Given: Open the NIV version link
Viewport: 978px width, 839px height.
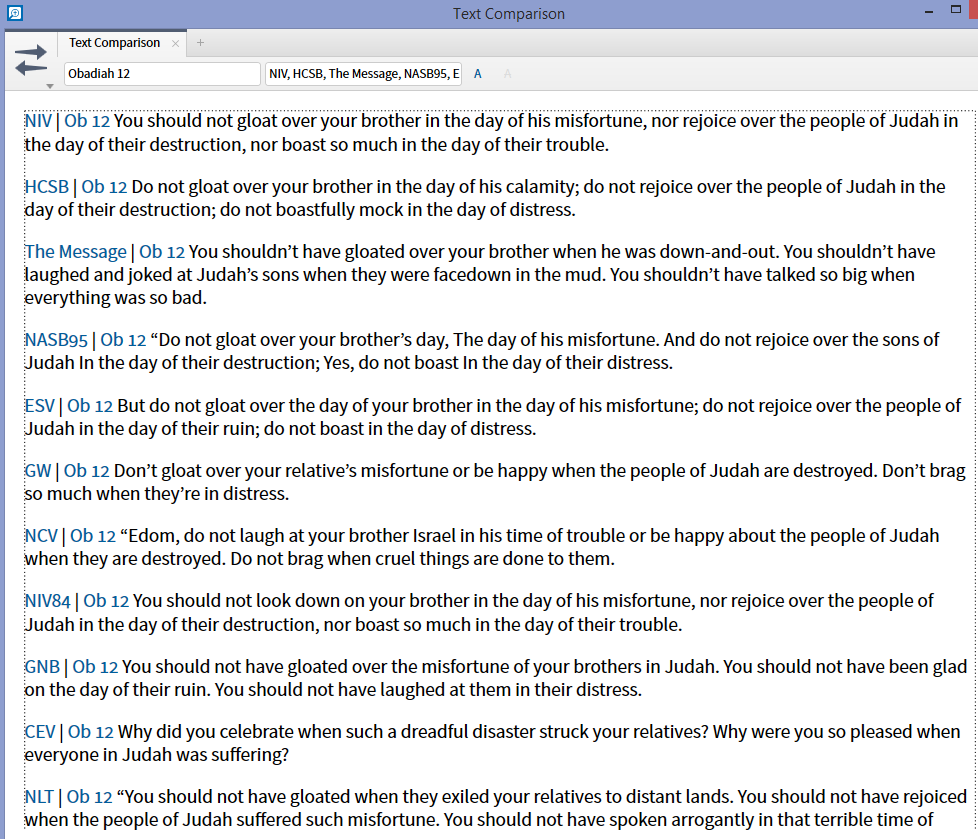Looking at the screenshot, I should click(38, 120).
